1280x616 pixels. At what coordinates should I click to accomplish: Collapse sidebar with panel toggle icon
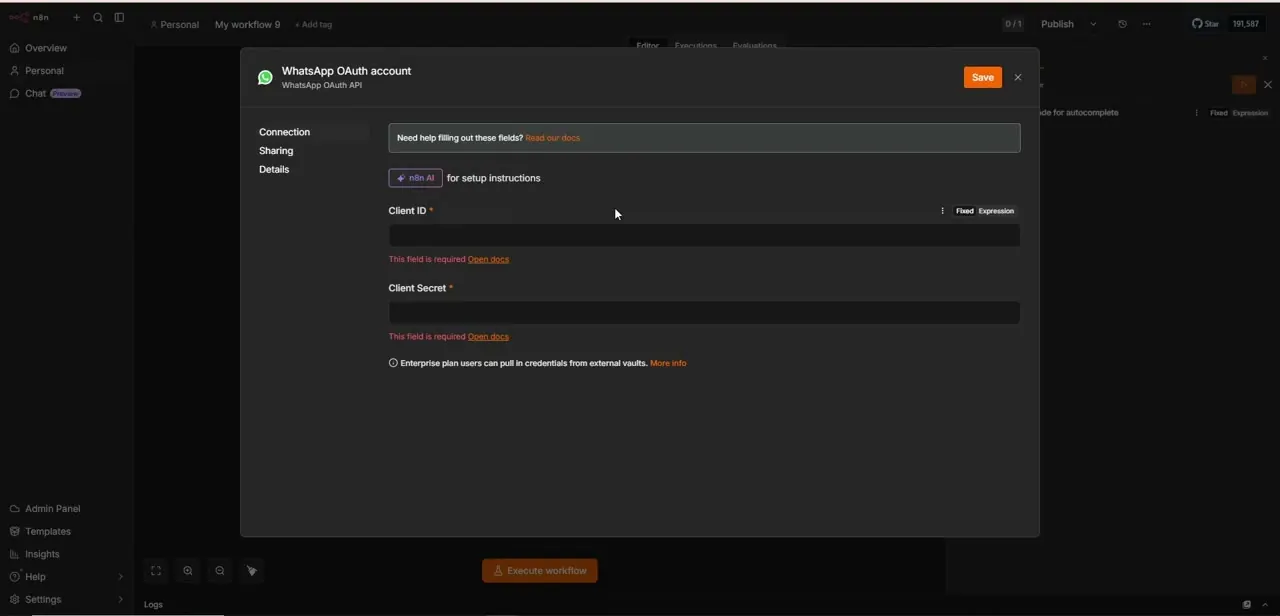[119, 17]
